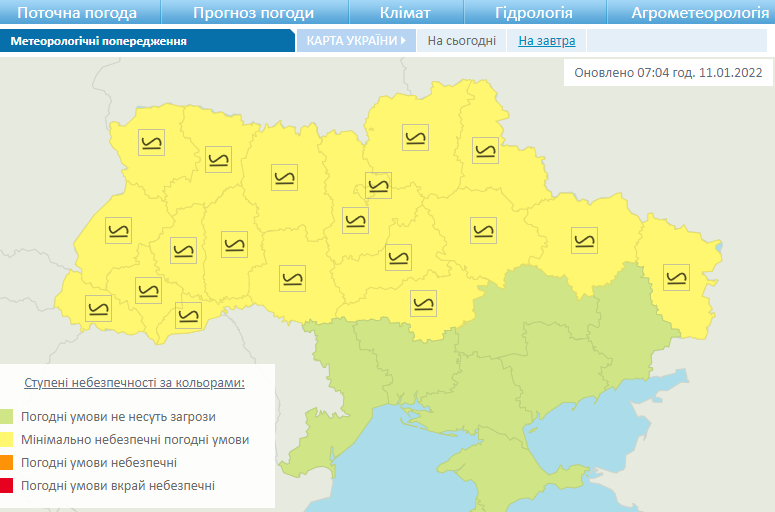Click the green southern area of the map
The image size is (775, 512).
[x=540, y=340]
